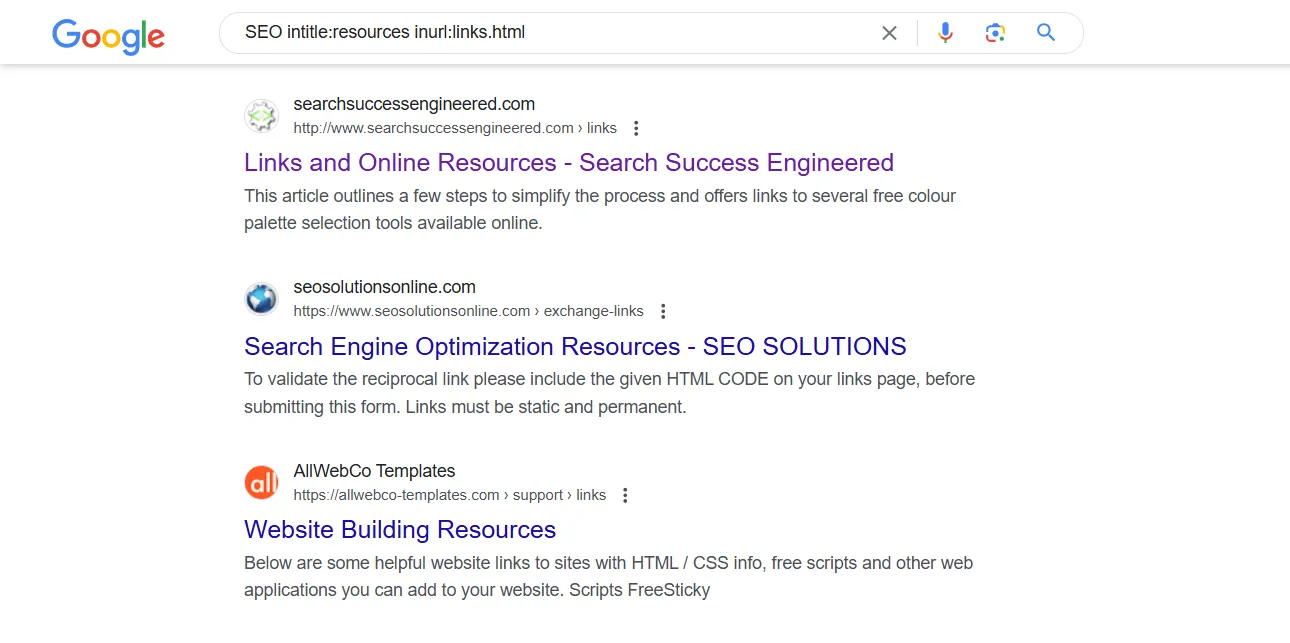Open three-dot menu for seosolutionsonline.com result

click(x=663, y=311)
